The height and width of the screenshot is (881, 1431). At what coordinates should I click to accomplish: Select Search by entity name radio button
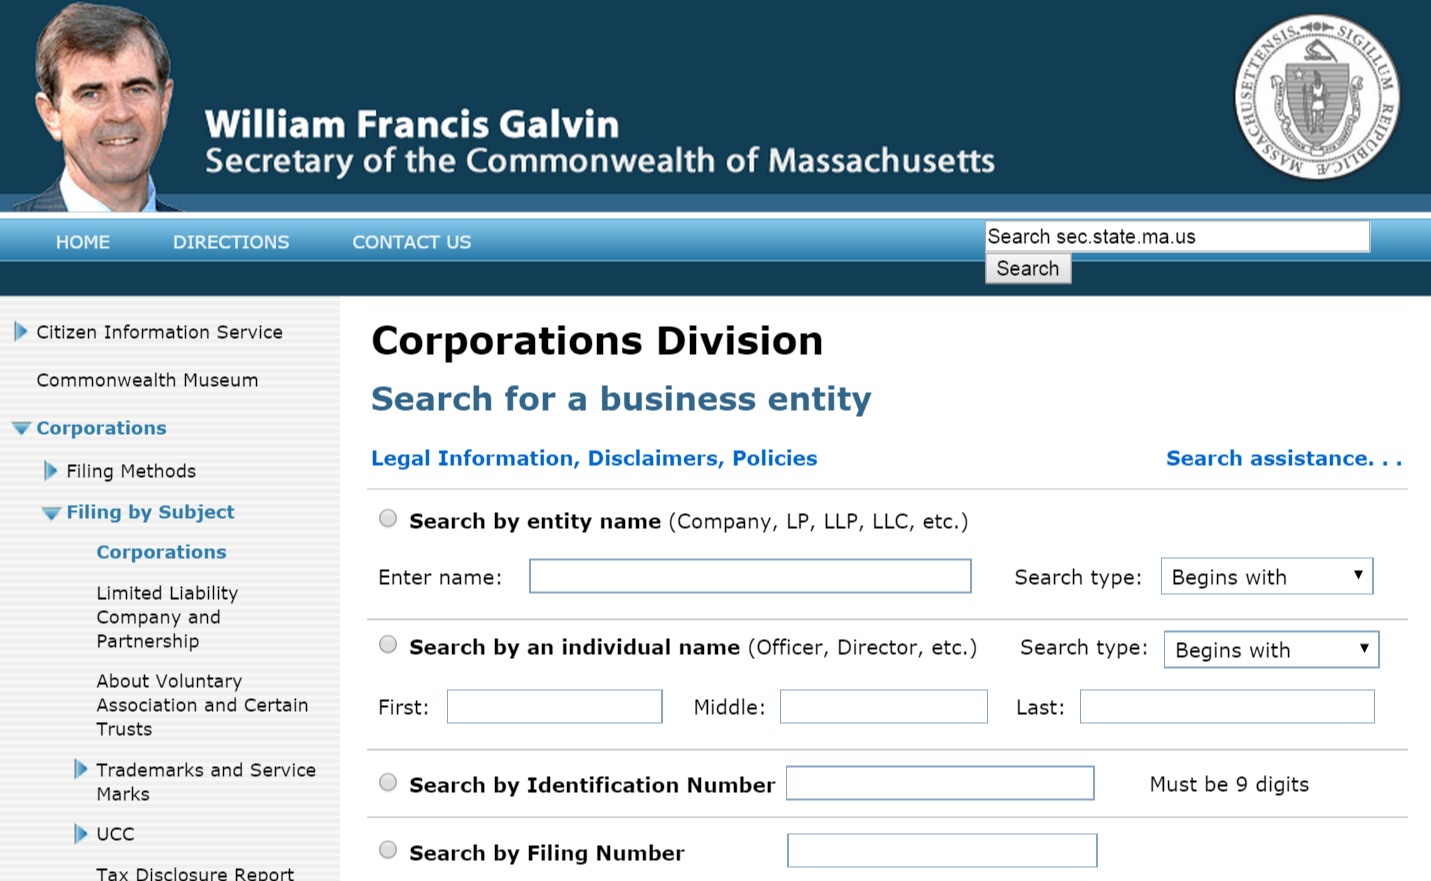coord(388,519)
